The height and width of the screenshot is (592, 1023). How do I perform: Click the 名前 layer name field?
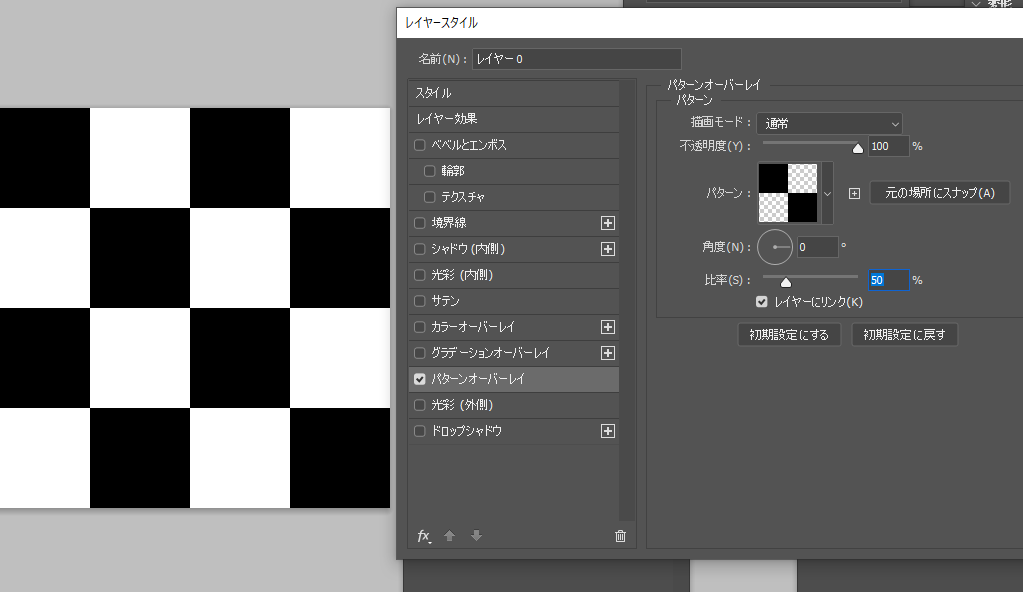(576, 59)
